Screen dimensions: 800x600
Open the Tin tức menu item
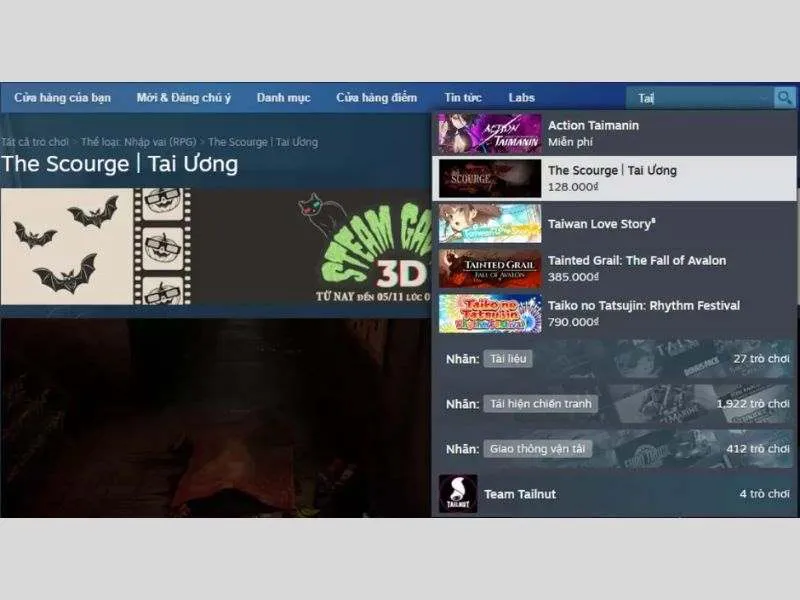[x=463, y=97]
